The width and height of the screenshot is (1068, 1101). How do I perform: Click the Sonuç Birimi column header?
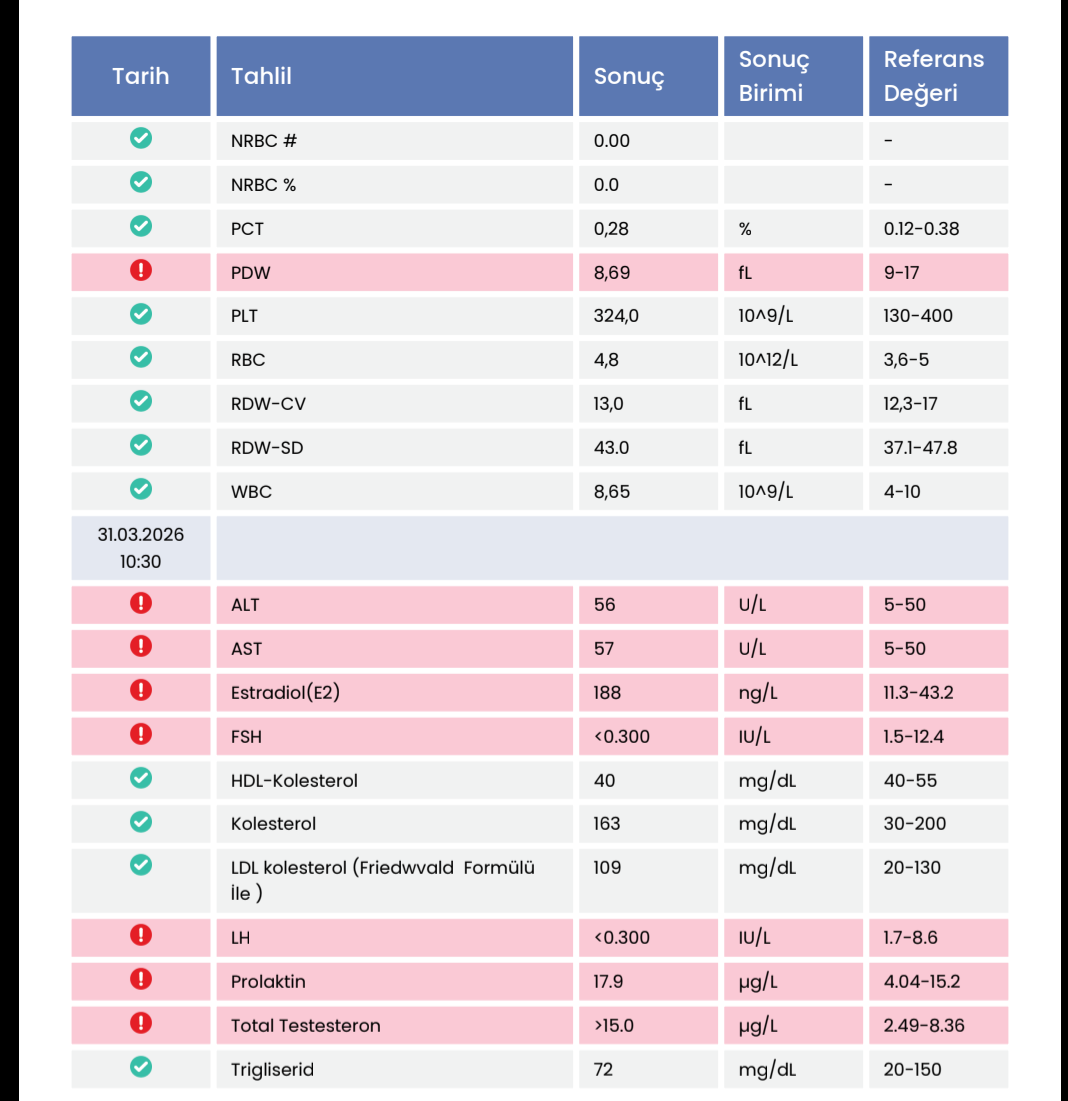(x=774, y=76)
